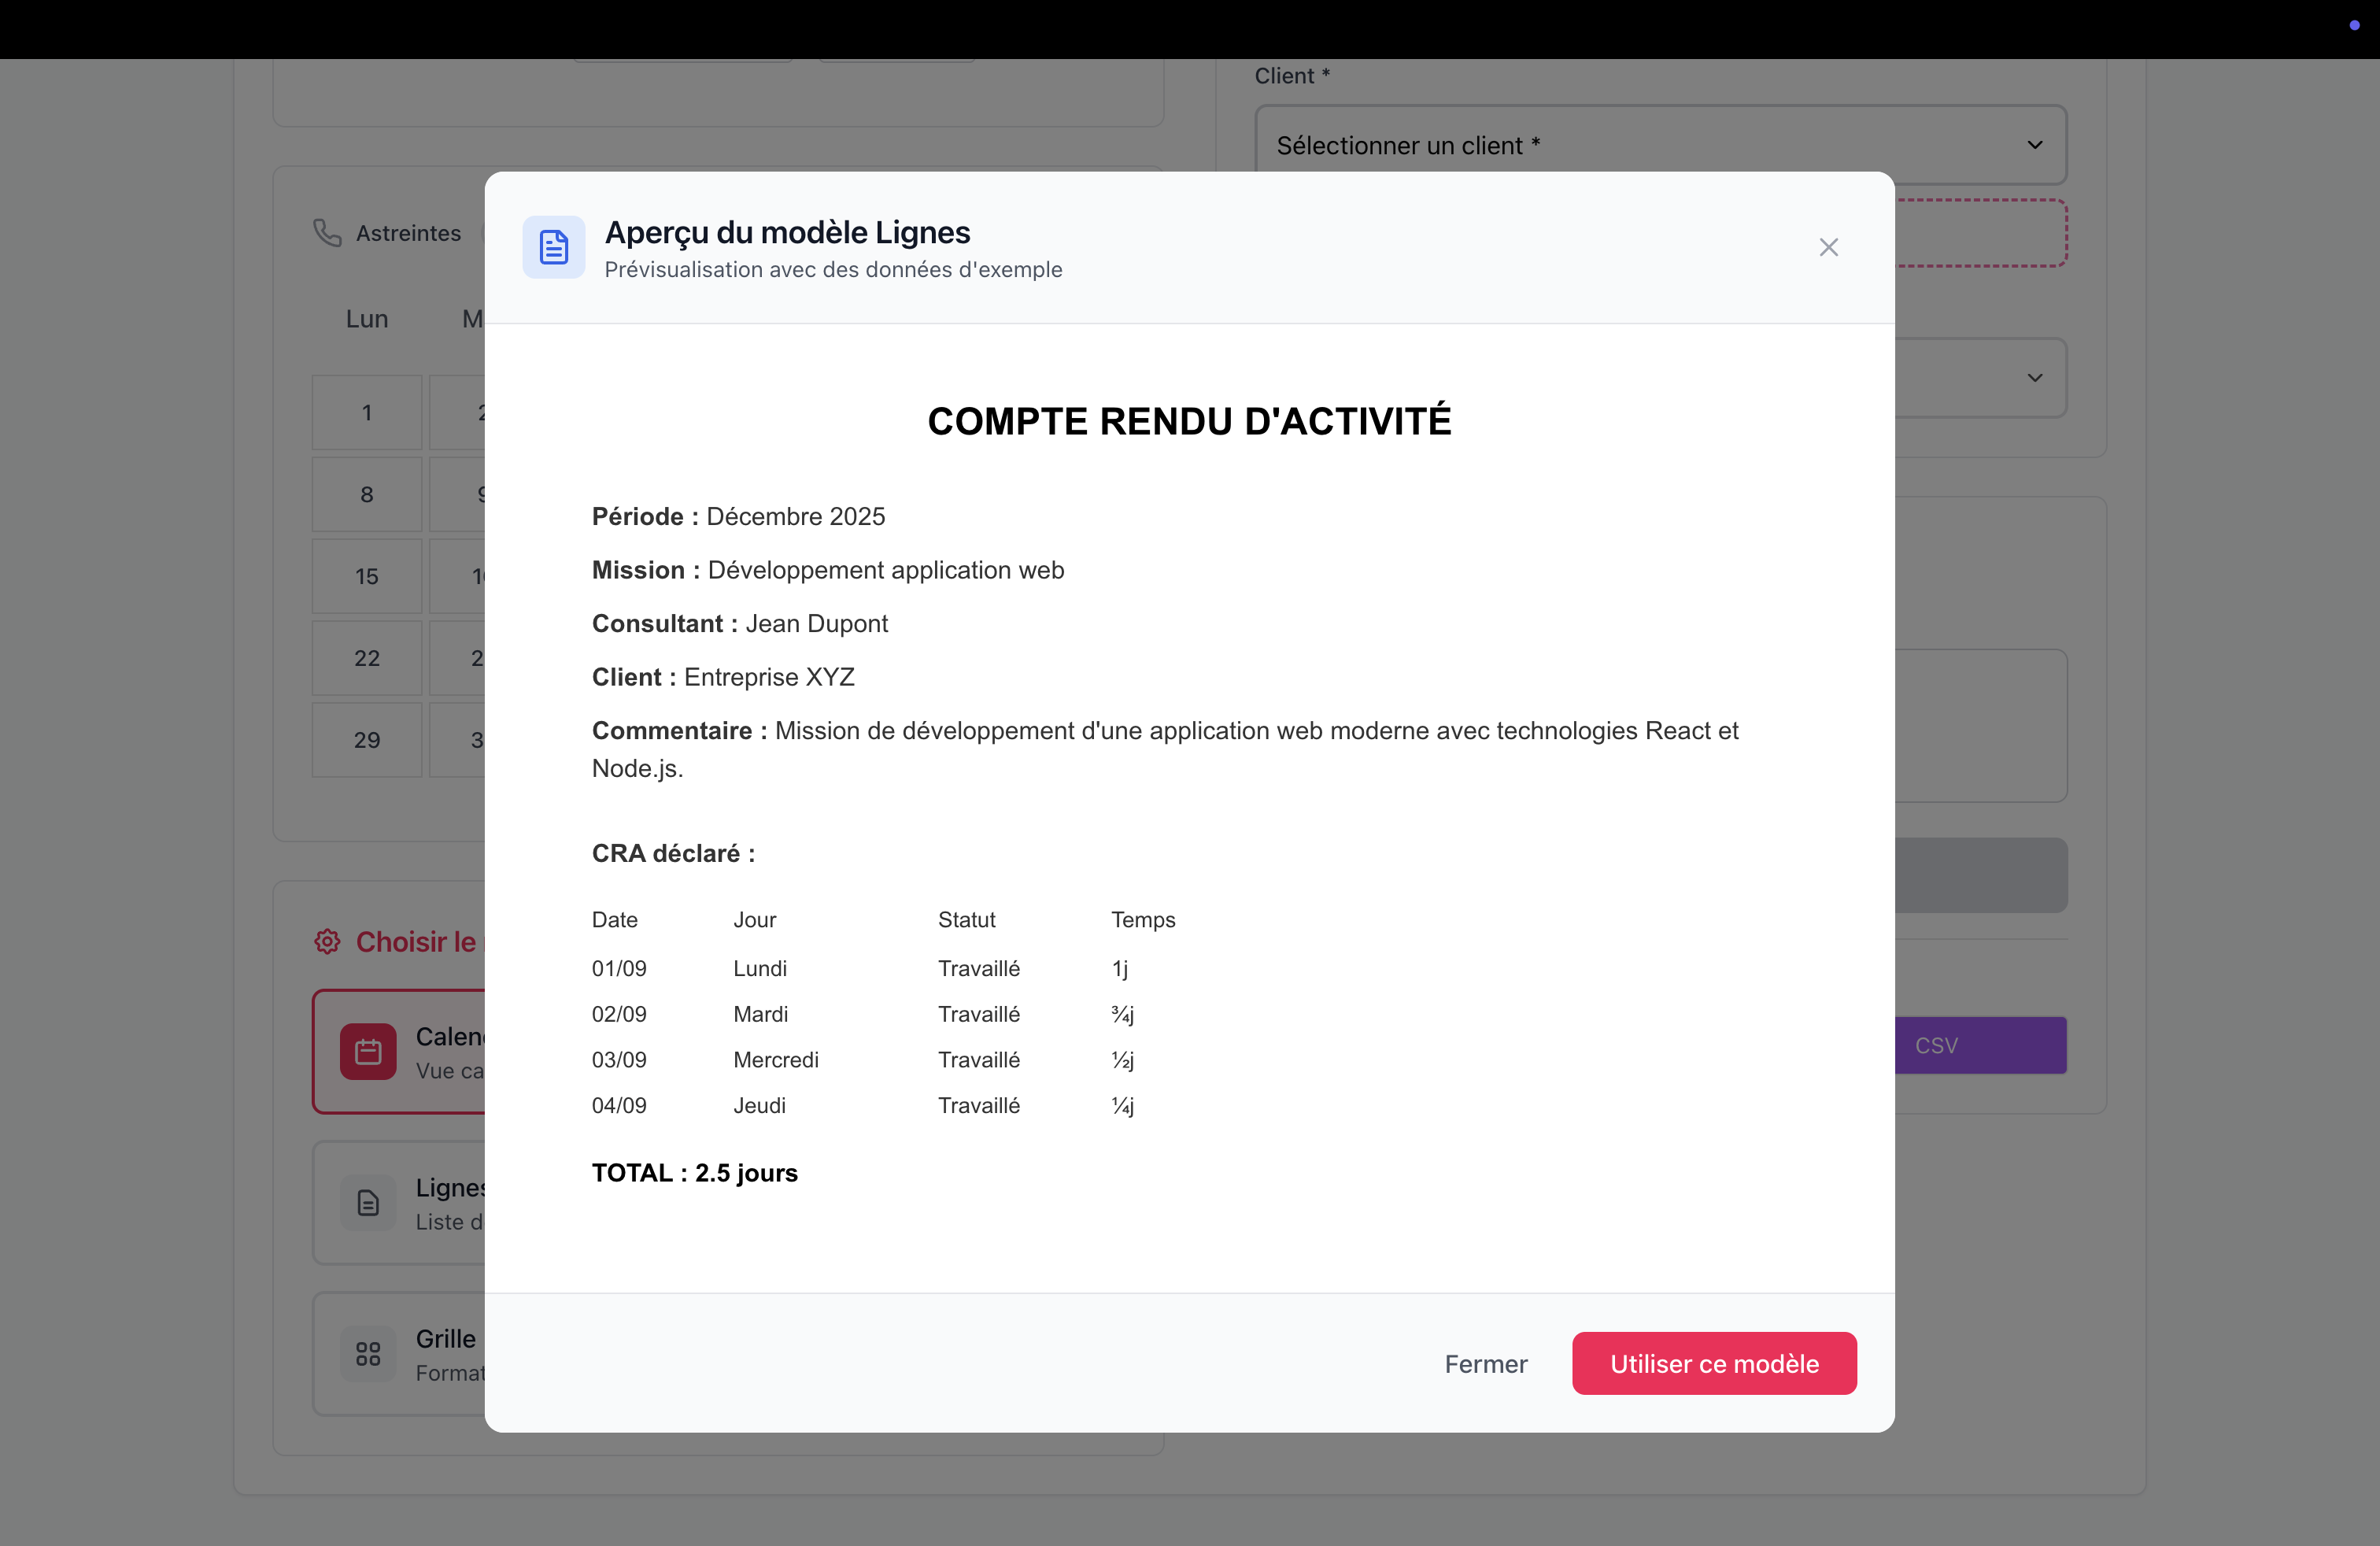Select the red Calendrier template icon
The height and width of the screenshot is (1546, 2380).
[368, 1051]
